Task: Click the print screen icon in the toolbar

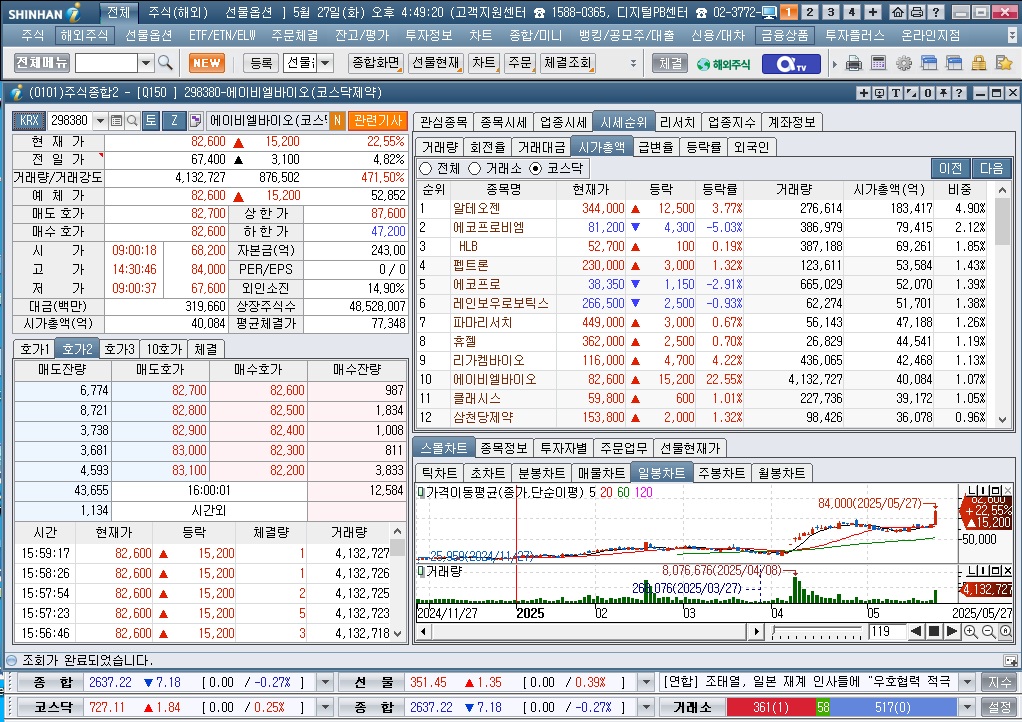Action: [x=853, y=63]
